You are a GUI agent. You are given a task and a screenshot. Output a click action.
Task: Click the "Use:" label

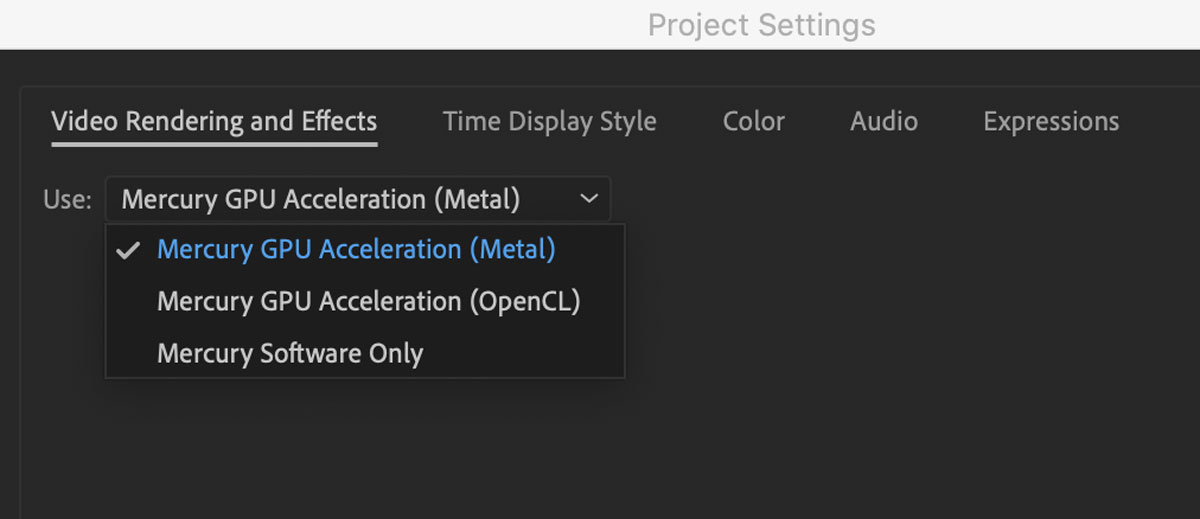tap(67, 199)
